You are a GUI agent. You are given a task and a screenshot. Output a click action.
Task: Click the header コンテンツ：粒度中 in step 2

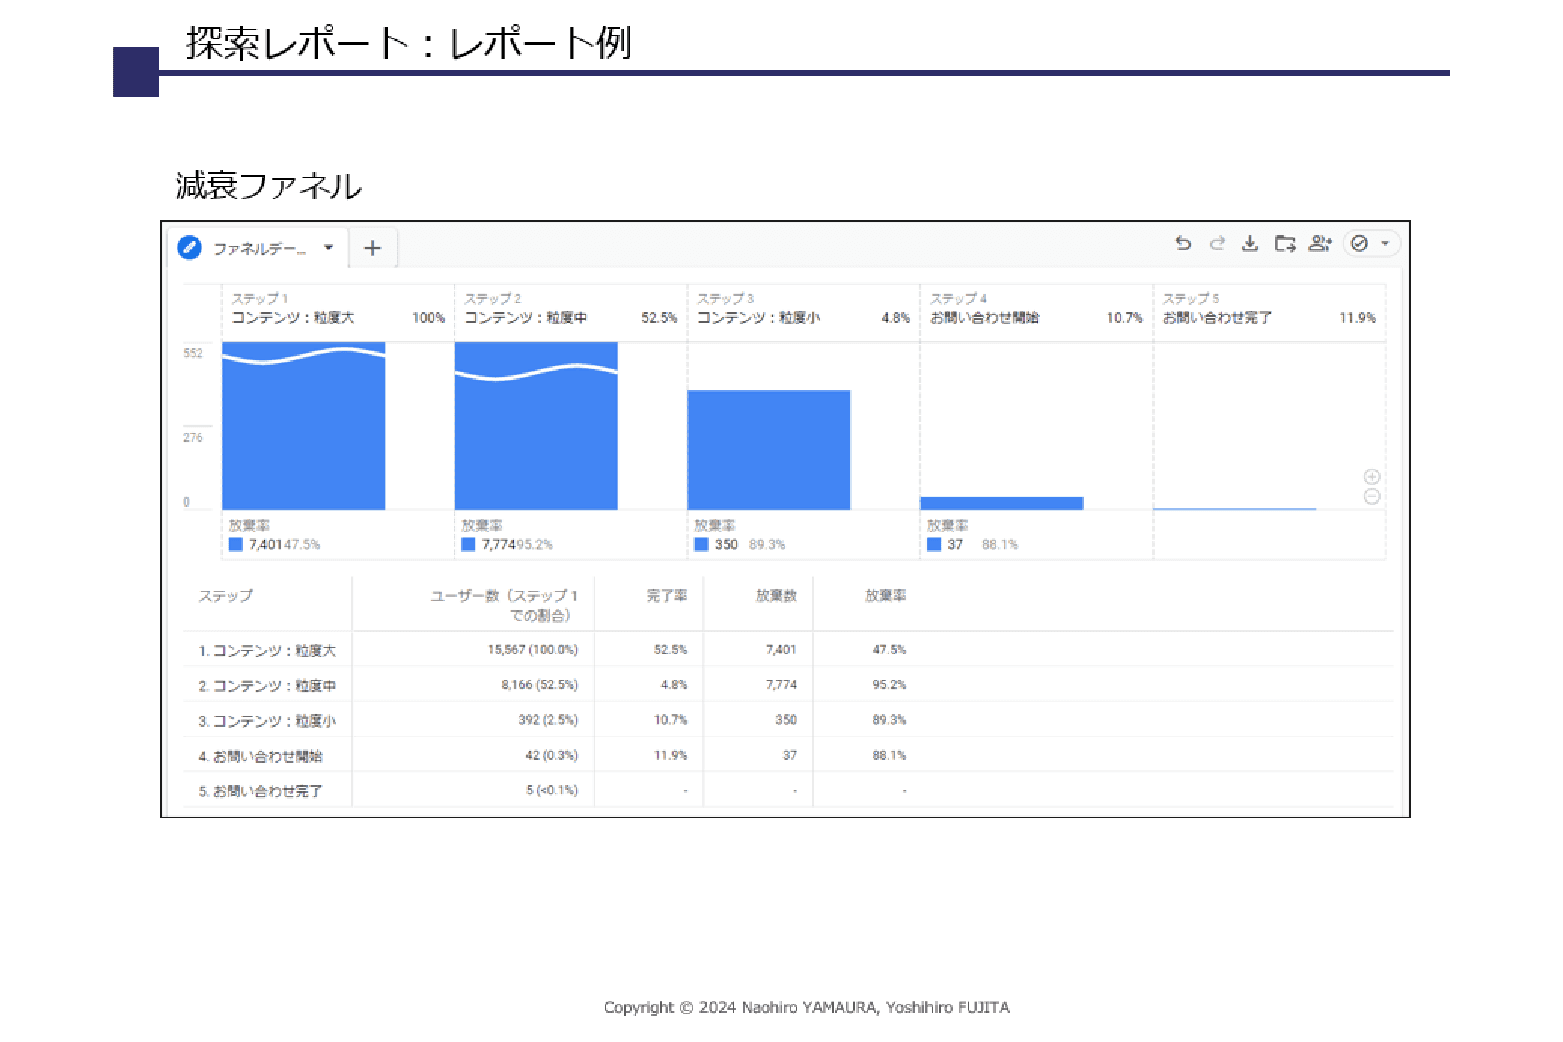[526, 318]
